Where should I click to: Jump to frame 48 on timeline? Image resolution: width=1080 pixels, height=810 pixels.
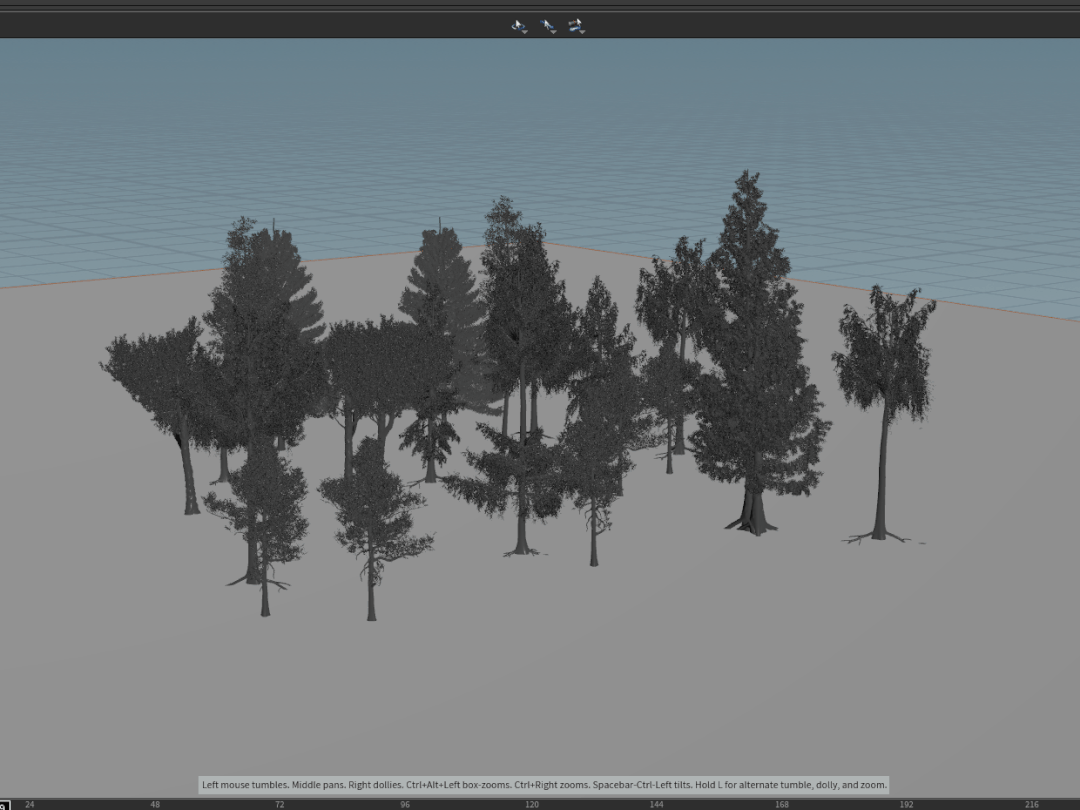pyautogui.click(x=155, y=804)
